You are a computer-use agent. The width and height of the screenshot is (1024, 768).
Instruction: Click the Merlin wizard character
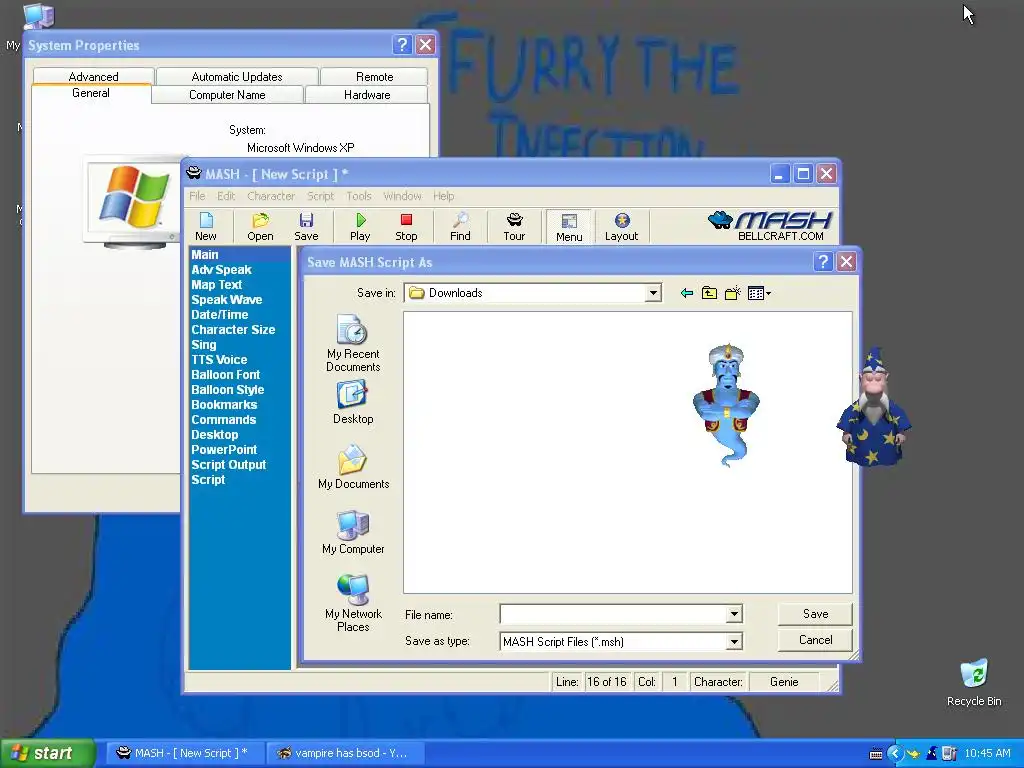coord(874,407)
